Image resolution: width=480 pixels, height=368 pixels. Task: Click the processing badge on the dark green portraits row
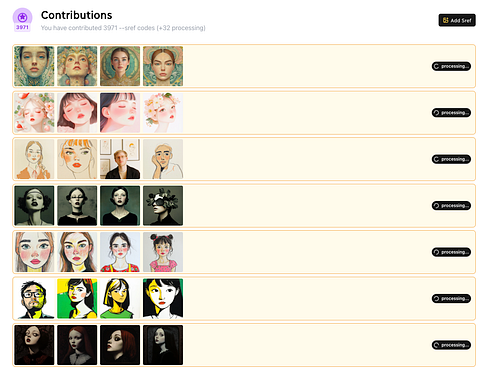[451, 206]
